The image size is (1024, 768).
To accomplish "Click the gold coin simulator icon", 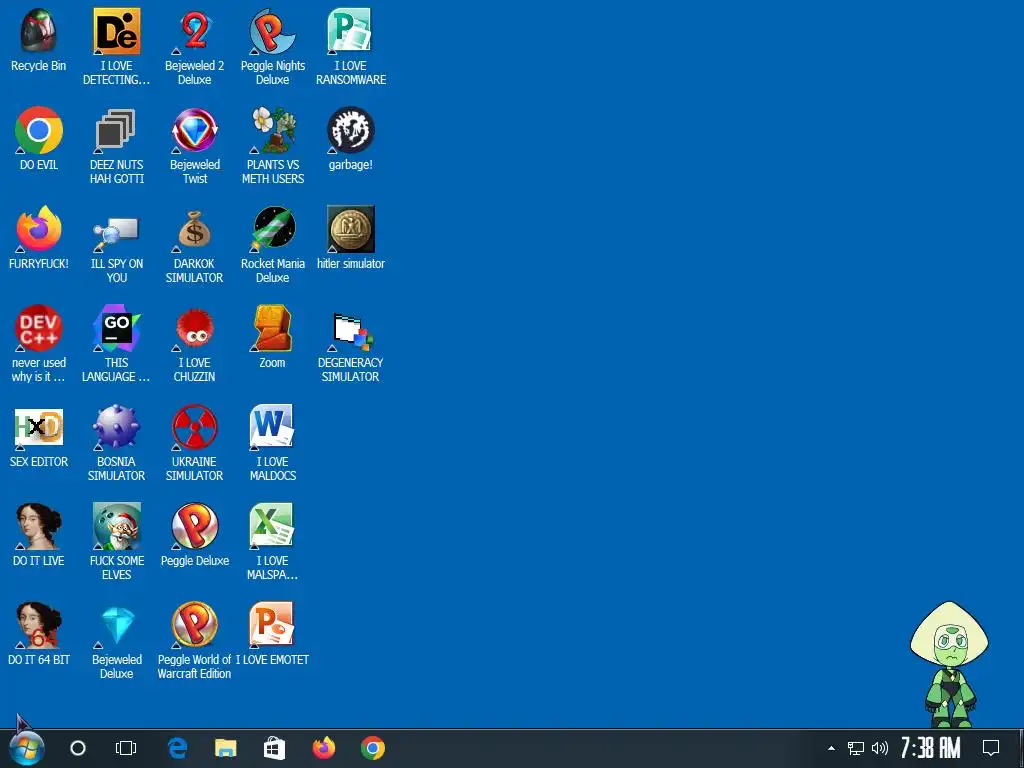I will tap(351, 229).
